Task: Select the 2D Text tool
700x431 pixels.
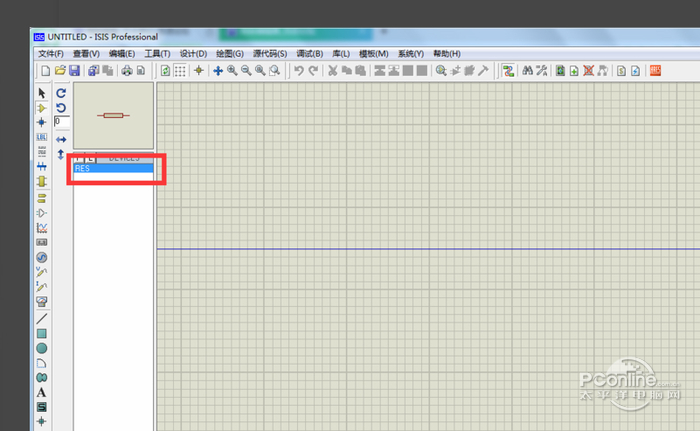Action: tap(42, 392)
